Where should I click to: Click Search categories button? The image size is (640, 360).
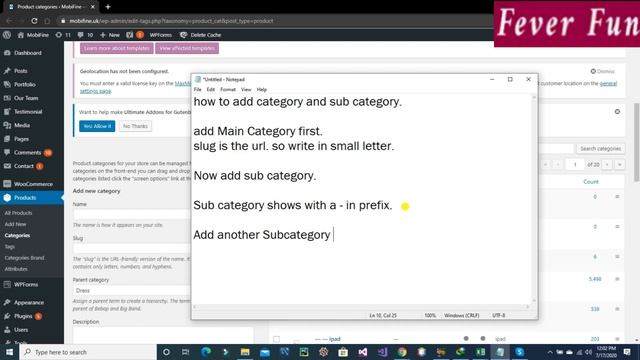pos(600,149)
